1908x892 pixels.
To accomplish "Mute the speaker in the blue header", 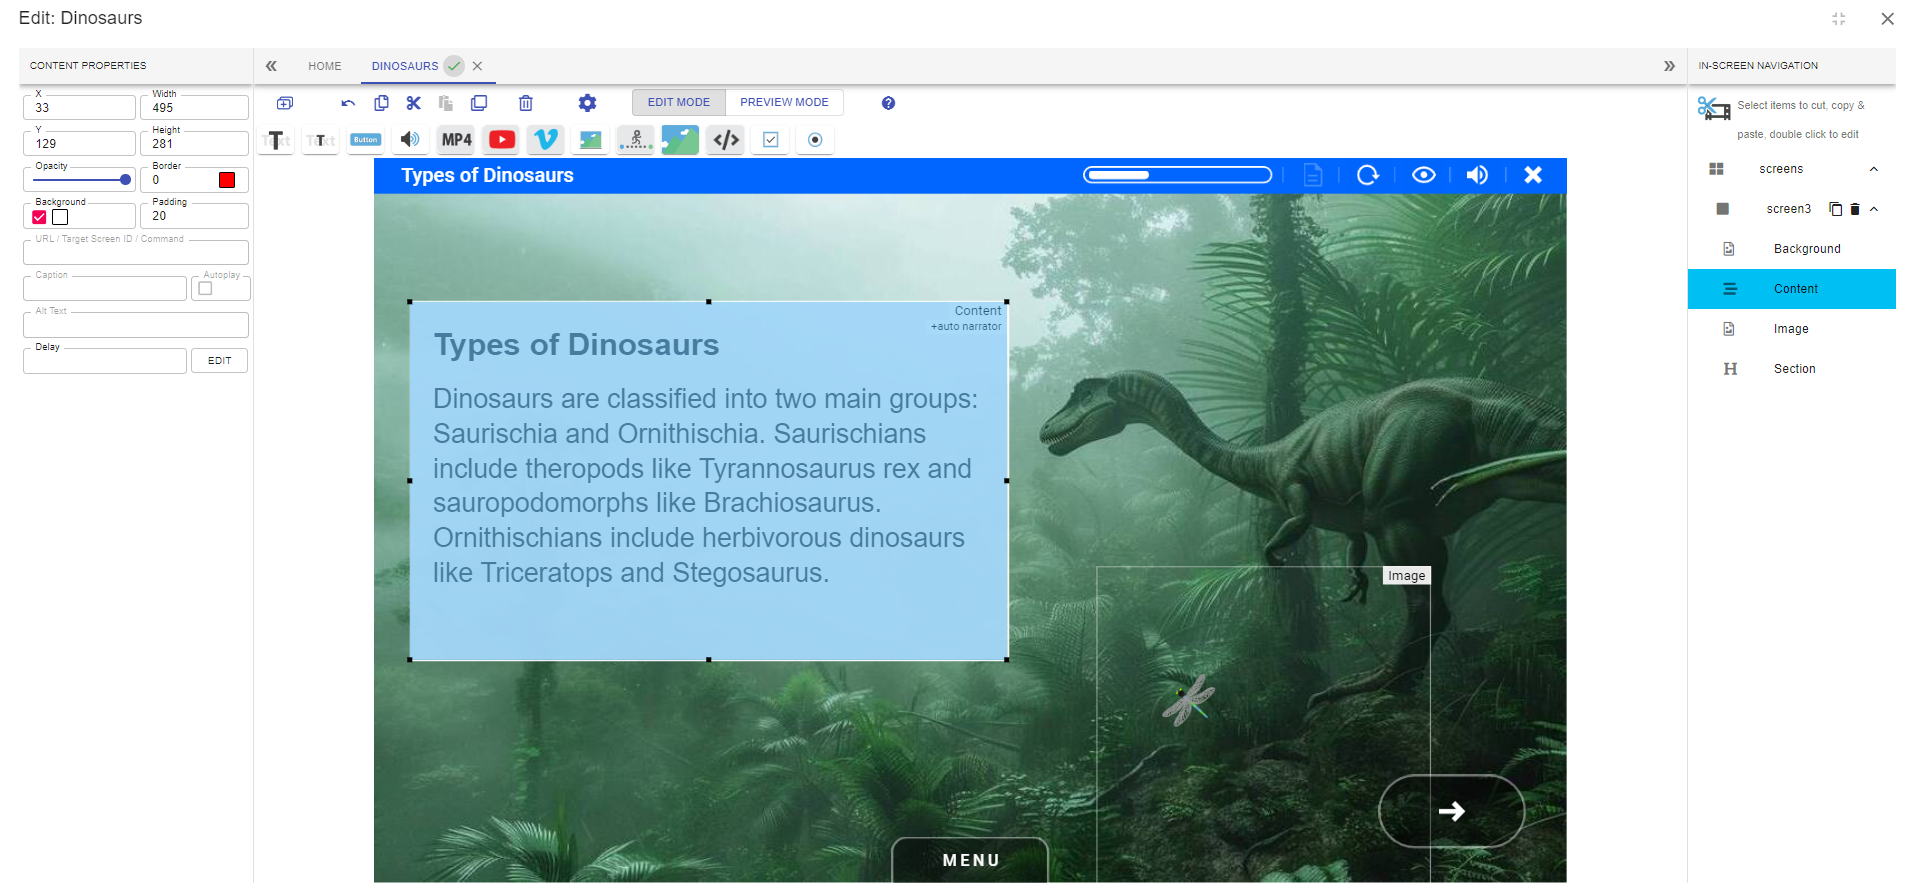I will click(x=1477, y=175).
